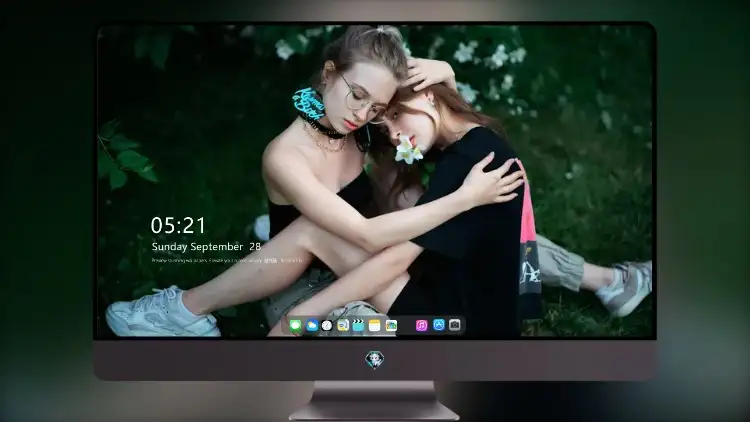The height and width of the screenshot is (422, 750).
Task: Open the Clock app in dock
Action: [327, 326]
